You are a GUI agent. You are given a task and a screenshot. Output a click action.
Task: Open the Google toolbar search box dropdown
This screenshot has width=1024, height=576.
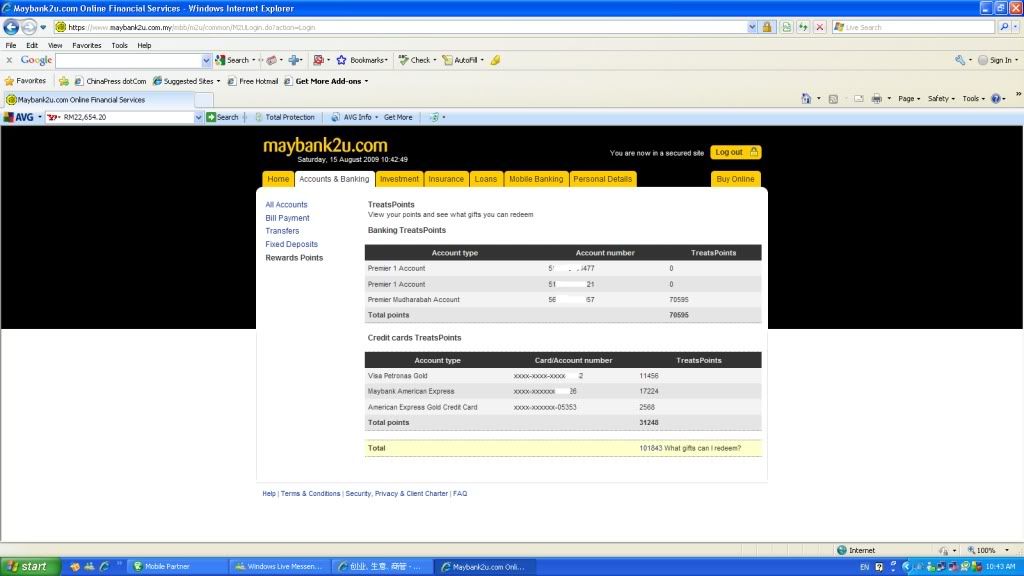pos(206,60)
